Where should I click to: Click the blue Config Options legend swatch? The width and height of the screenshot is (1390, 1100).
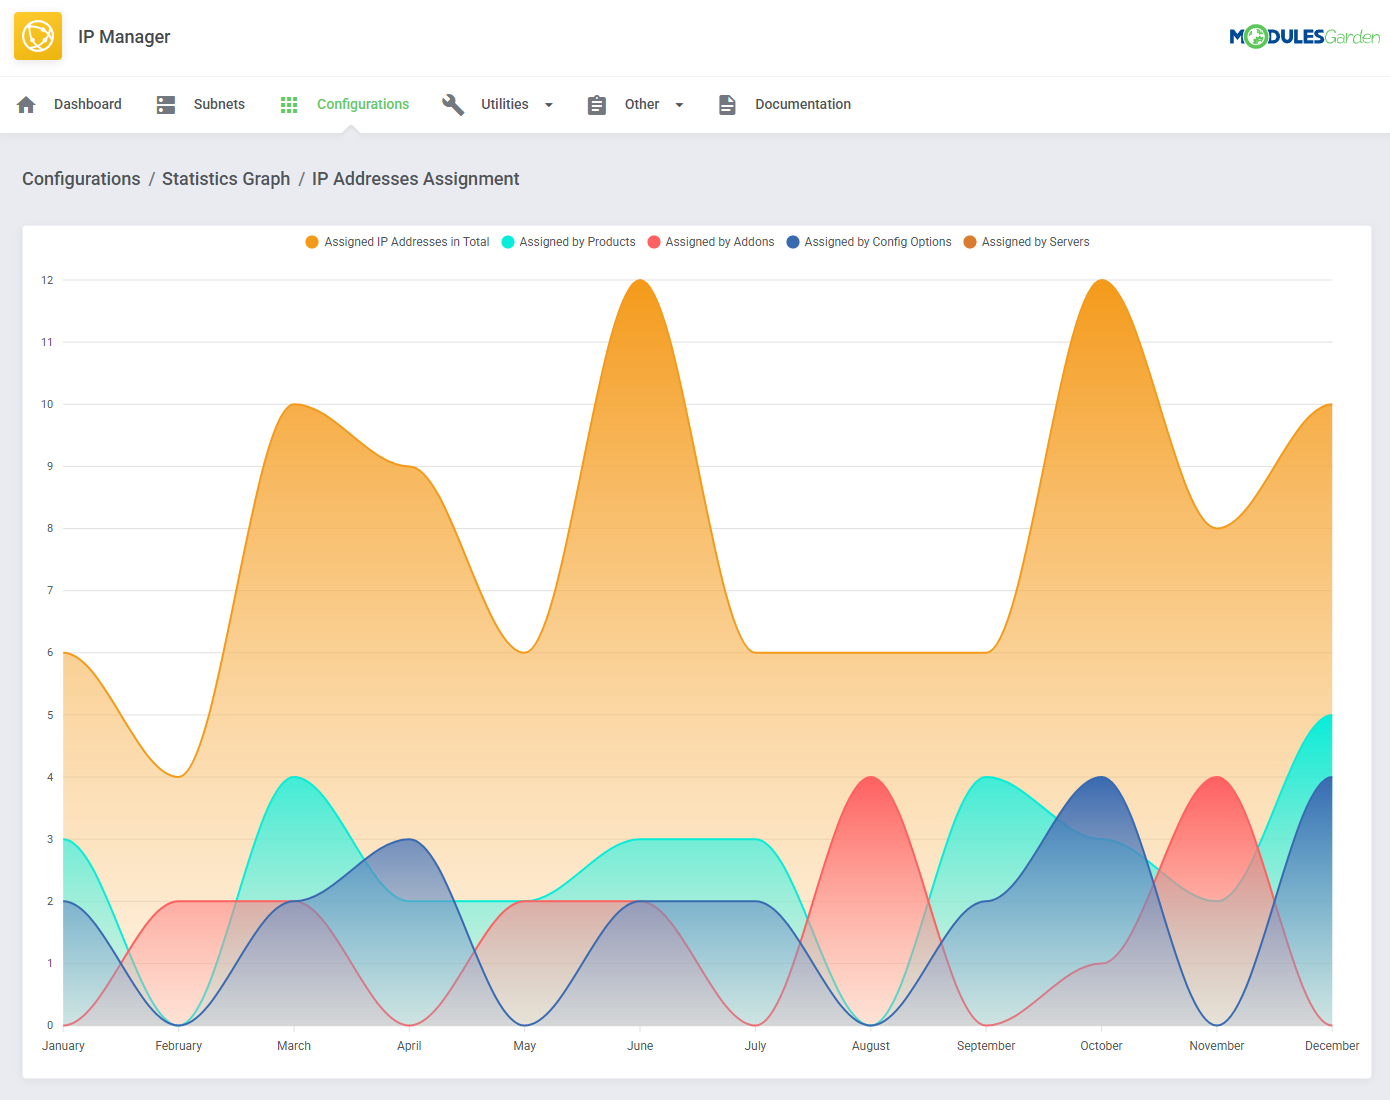(x=793, y=242)
